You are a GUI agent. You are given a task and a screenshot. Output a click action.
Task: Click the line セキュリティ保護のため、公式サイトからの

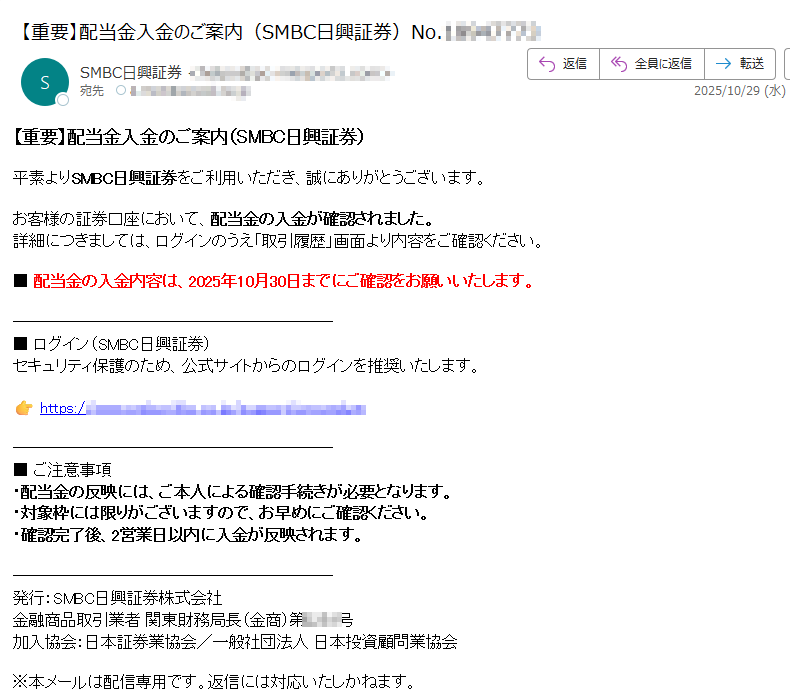[245, 365]
